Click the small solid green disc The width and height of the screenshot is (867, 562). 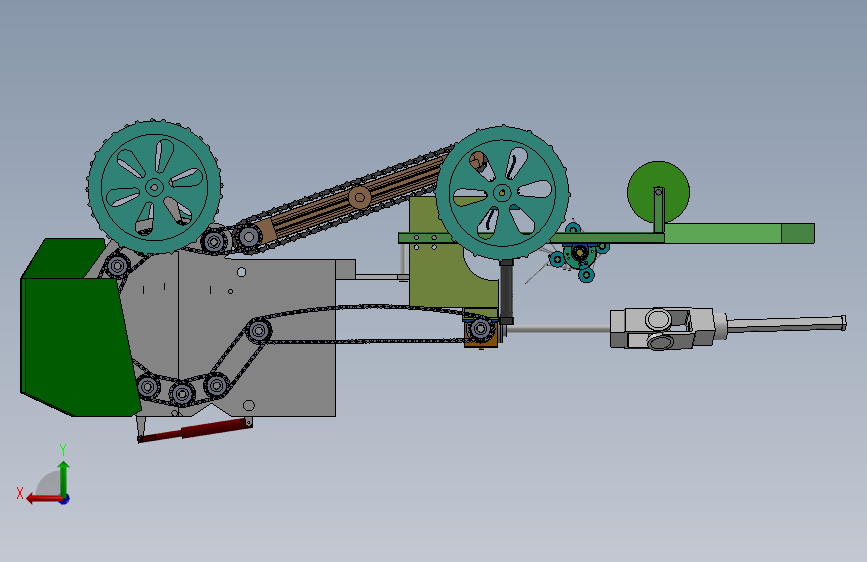(x=658, y=192)
